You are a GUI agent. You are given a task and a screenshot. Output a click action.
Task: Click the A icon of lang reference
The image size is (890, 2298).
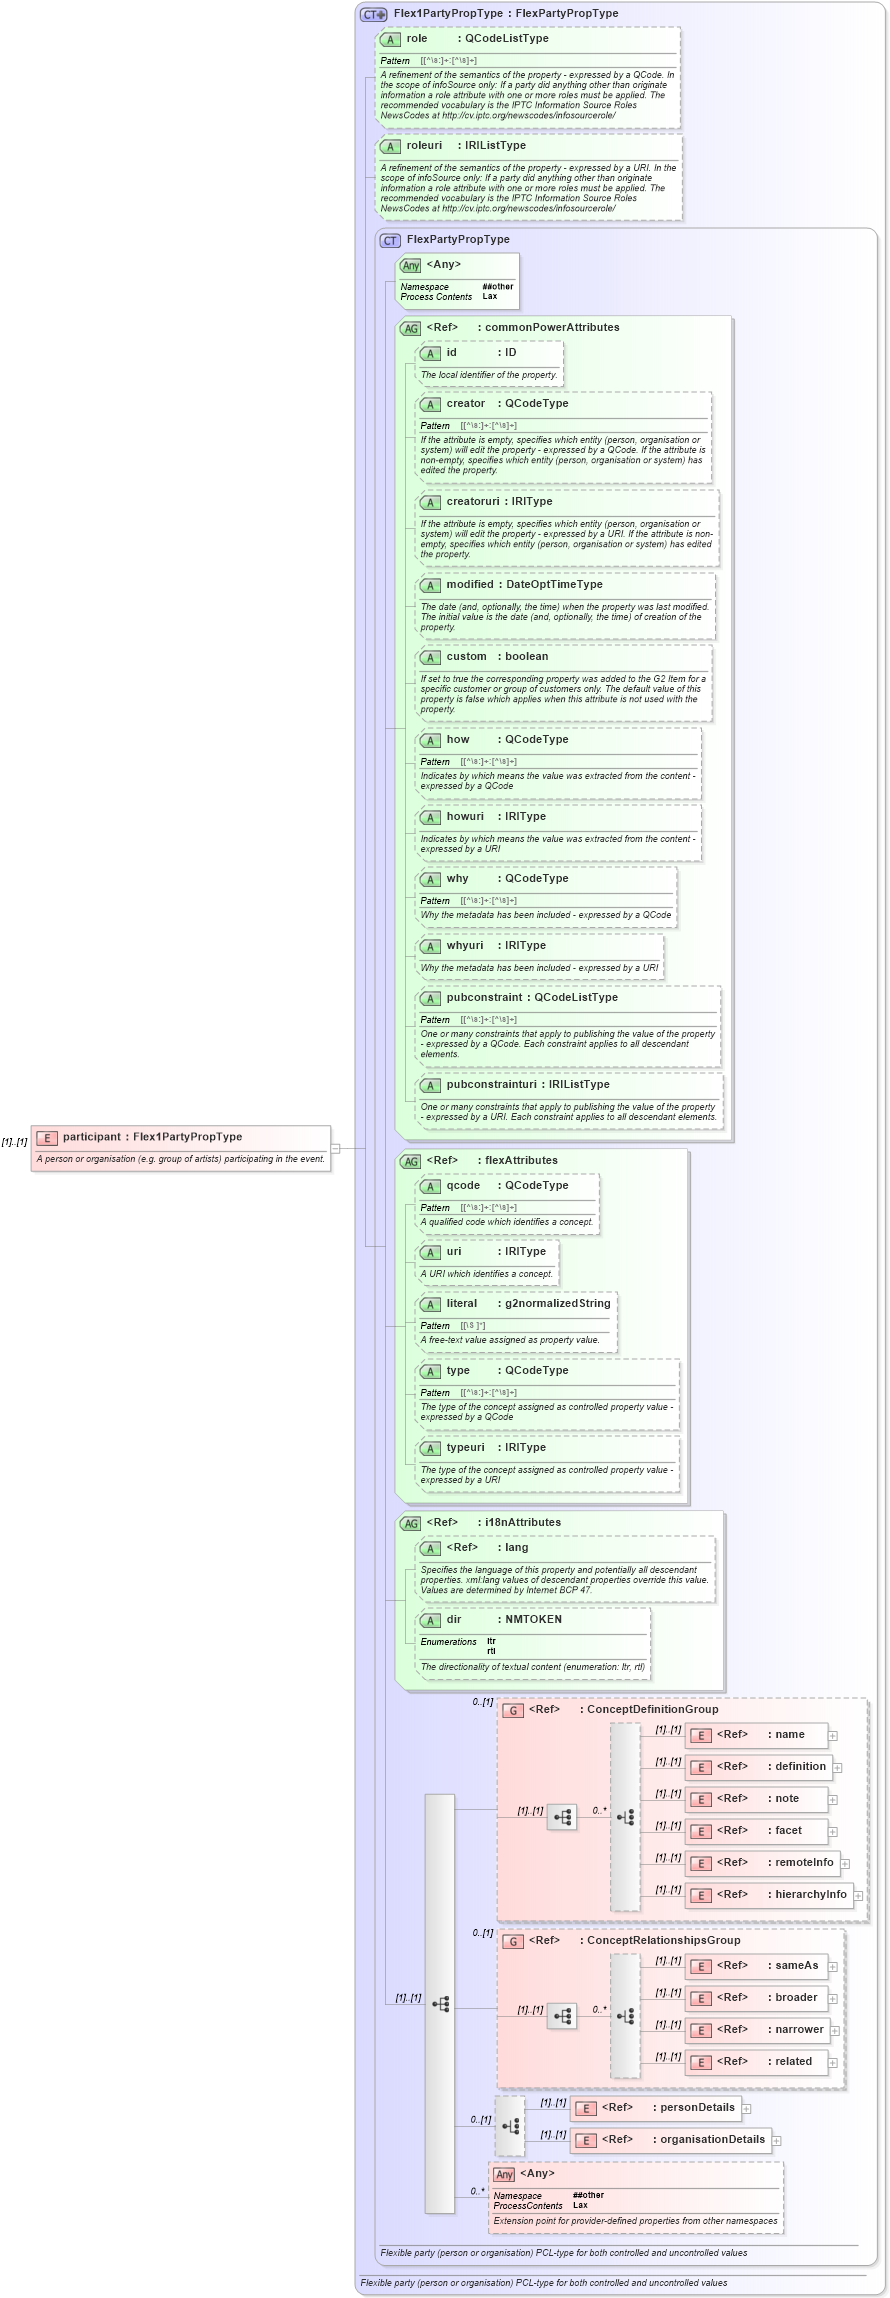tap(430, 1548)
